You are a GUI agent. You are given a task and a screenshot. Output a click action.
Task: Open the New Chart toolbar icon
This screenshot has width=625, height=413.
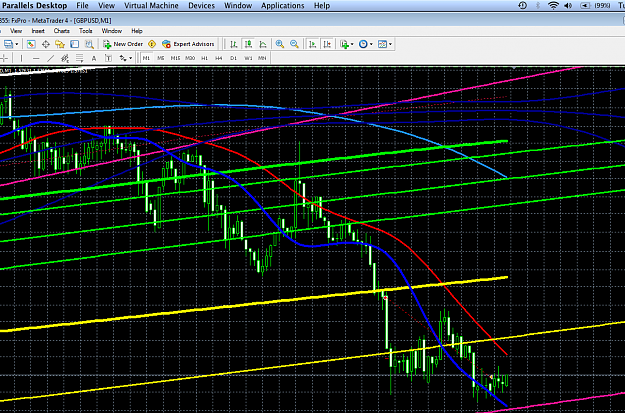point(7,44)
